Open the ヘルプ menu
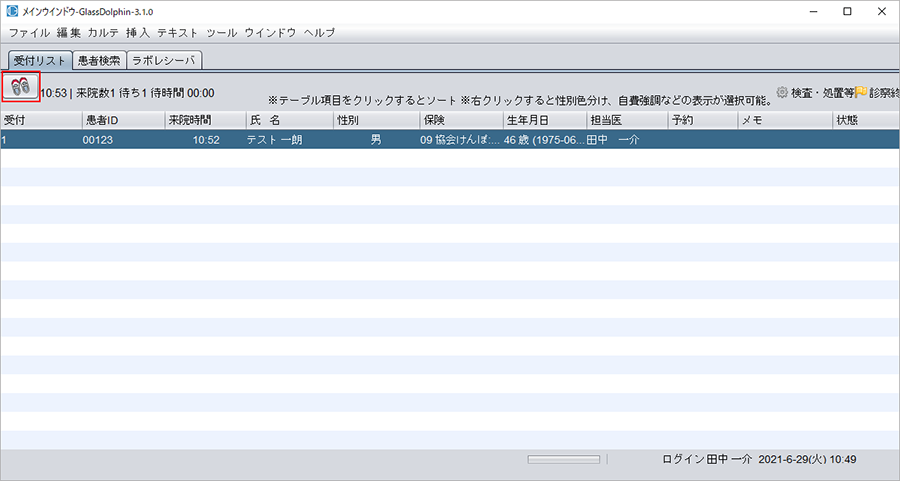The image size is (900, 481). tap(319, 33)
